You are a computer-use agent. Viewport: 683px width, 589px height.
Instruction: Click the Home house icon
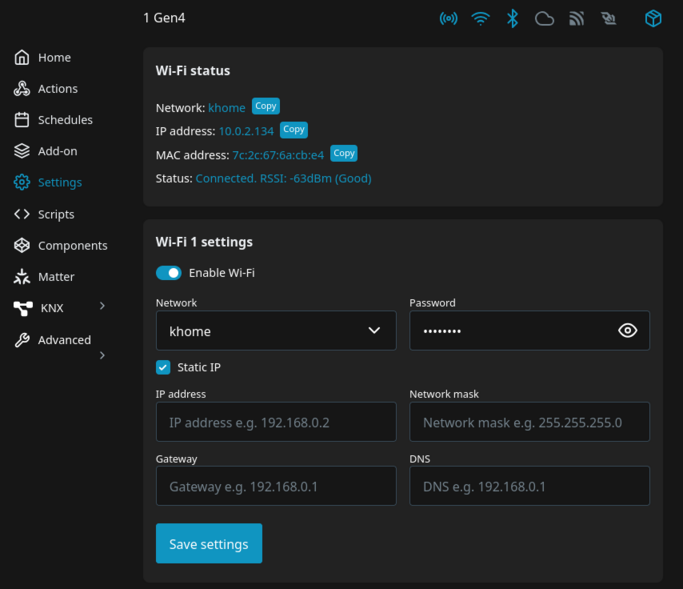[22, 58]
